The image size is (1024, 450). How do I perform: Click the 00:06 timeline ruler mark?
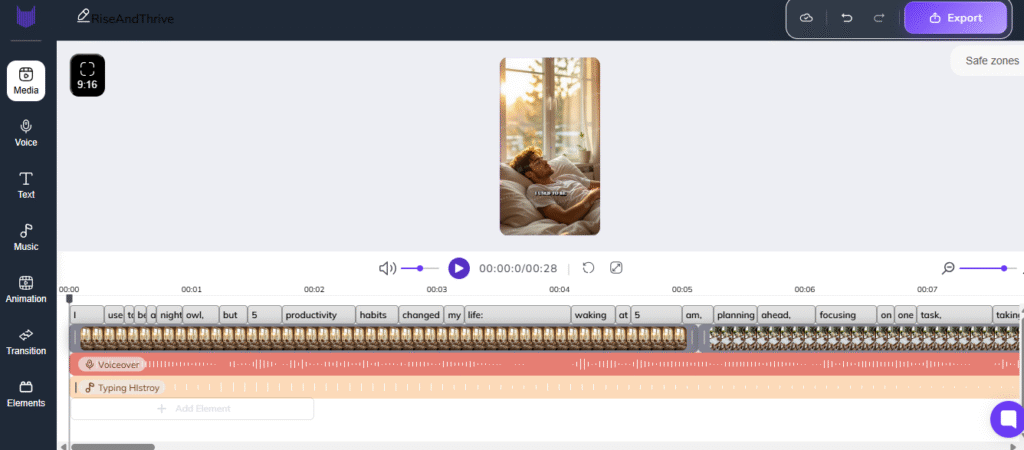coord(805,289)
